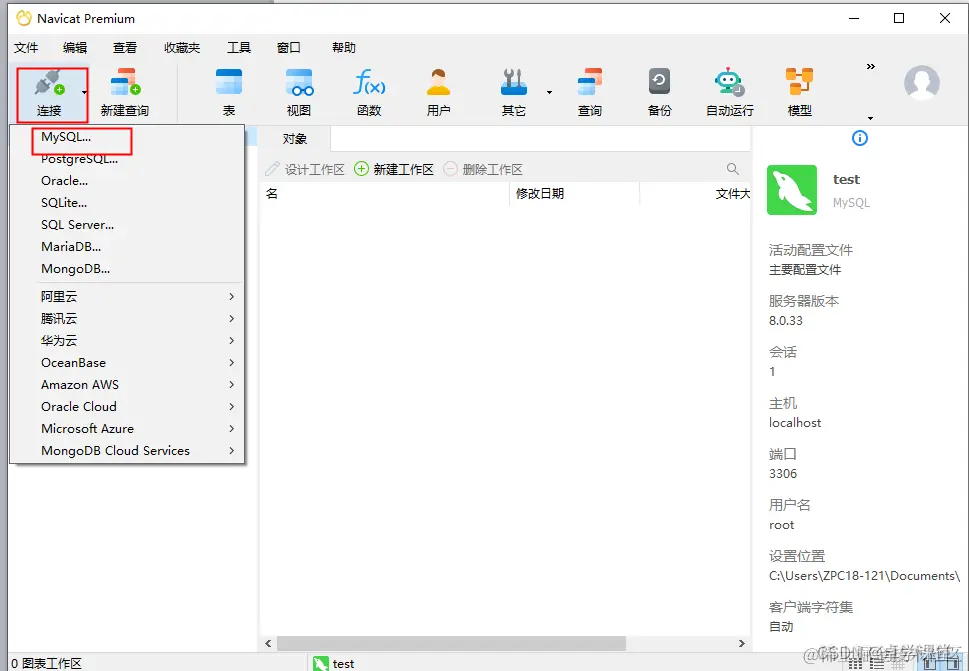Choose Oracle... connection type
The height and width of the screenshot is (671, 969).
pos(64,180)
